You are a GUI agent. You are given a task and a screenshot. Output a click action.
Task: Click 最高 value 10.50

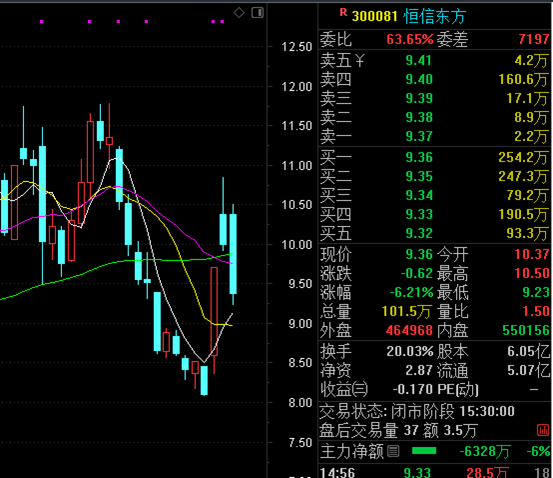(532, 273)
